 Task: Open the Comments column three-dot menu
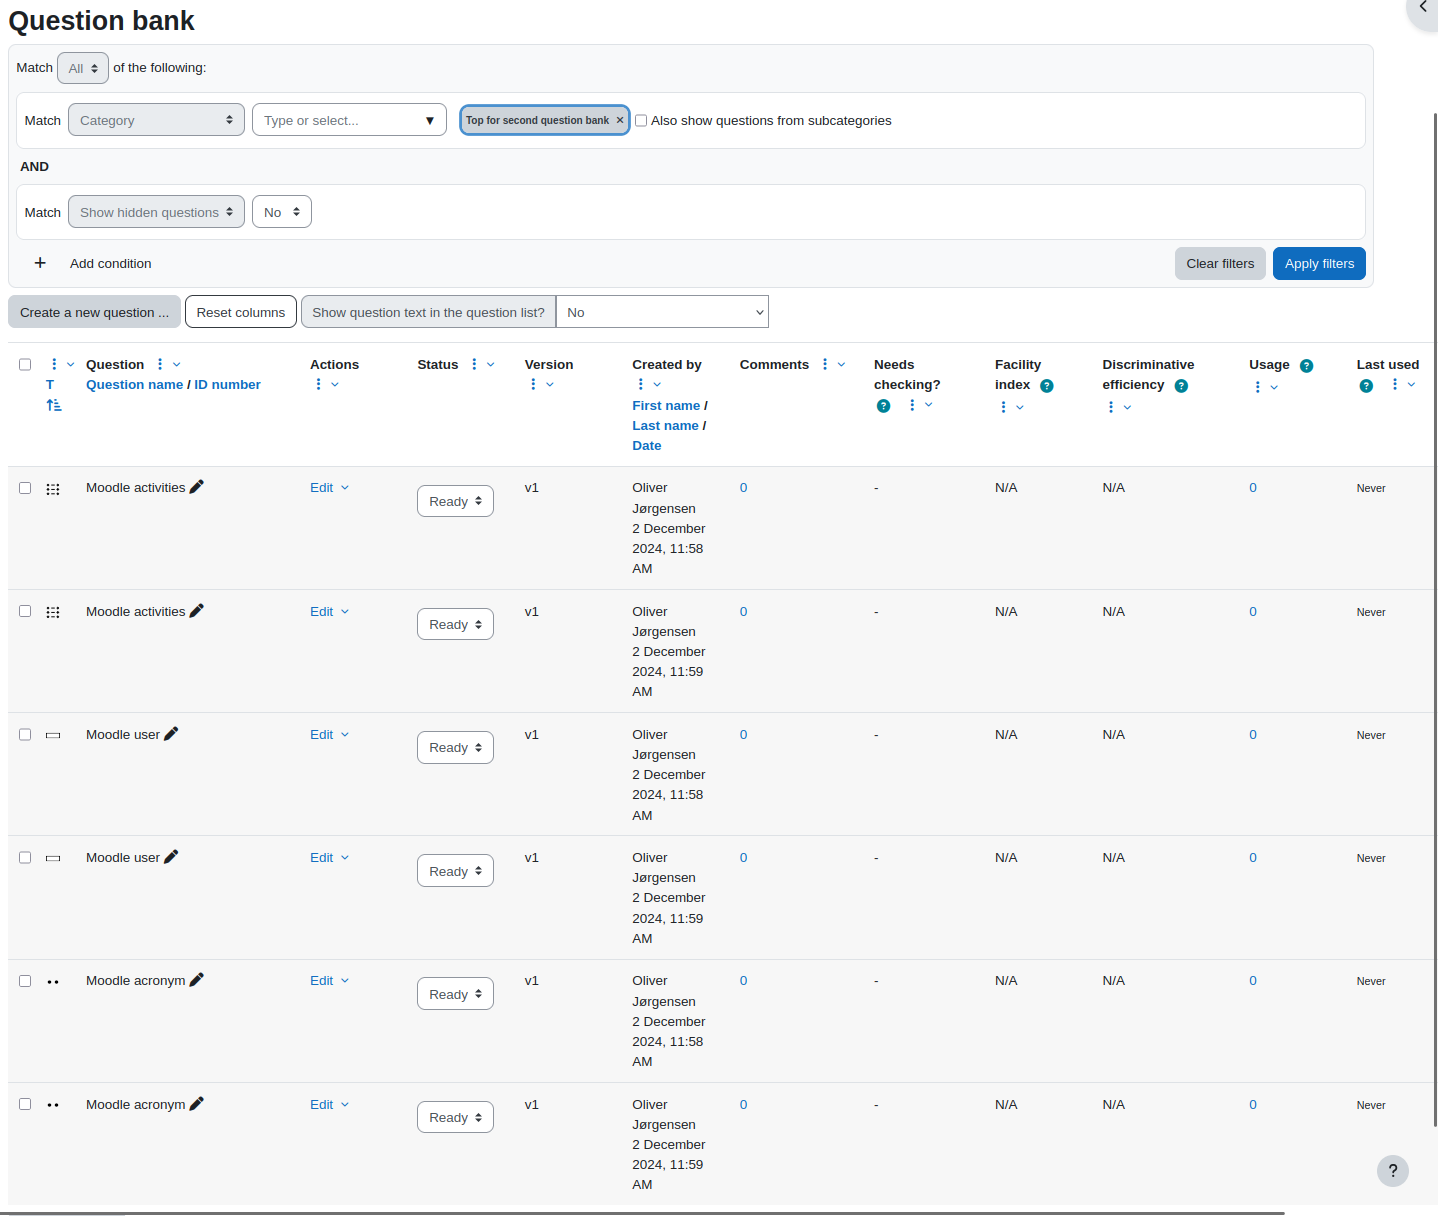(x=825, y=364)
